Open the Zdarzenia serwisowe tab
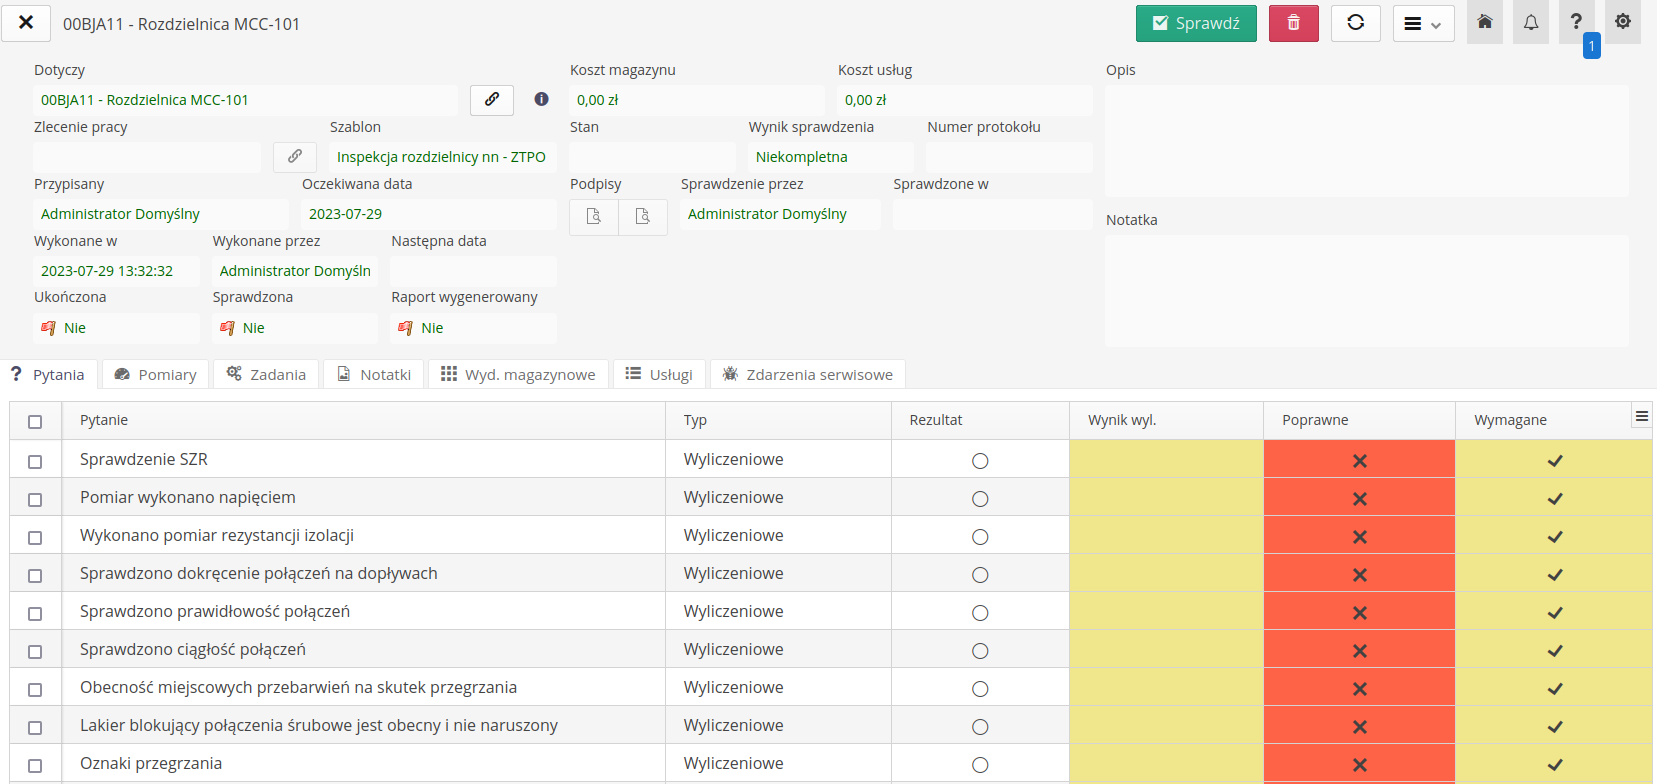 (x=807, y=375)
